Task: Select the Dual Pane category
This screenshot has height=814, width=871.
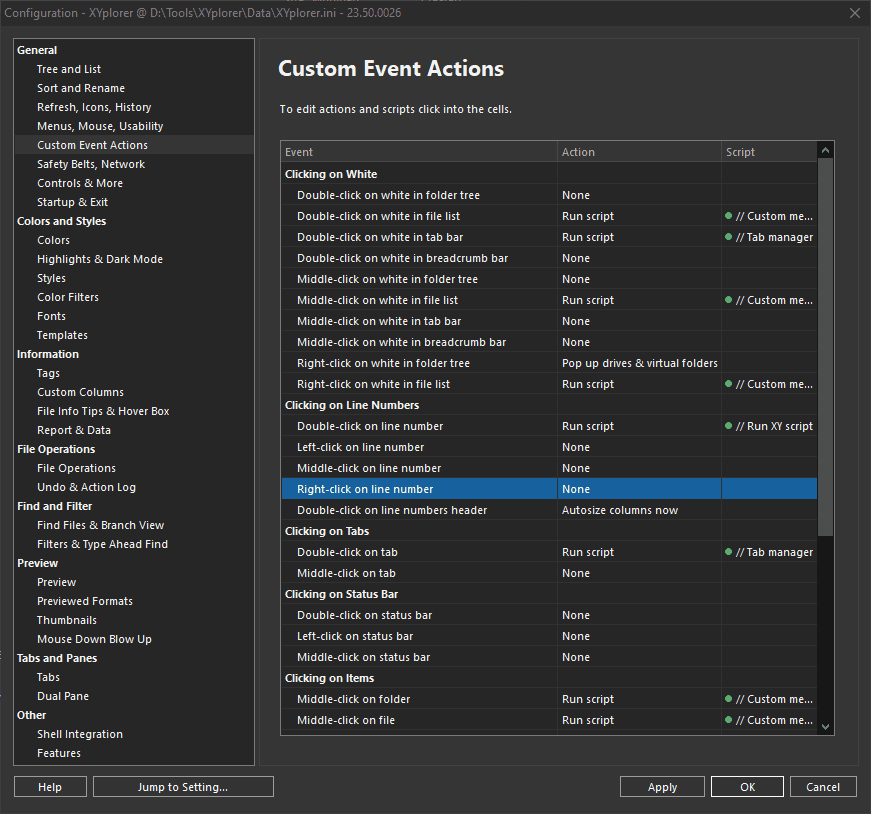Action: (x=63, y=696)
